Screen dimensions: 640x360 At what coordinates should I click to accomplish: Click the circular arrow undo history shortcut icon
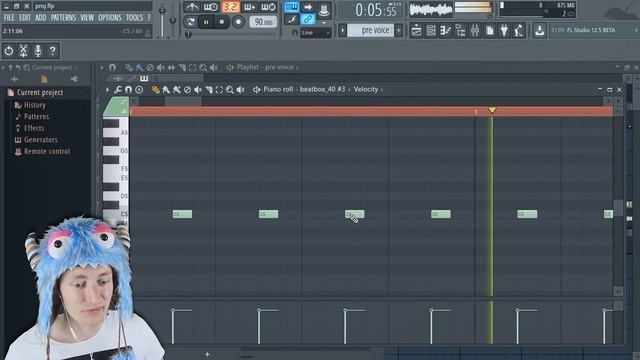[9, 51]
